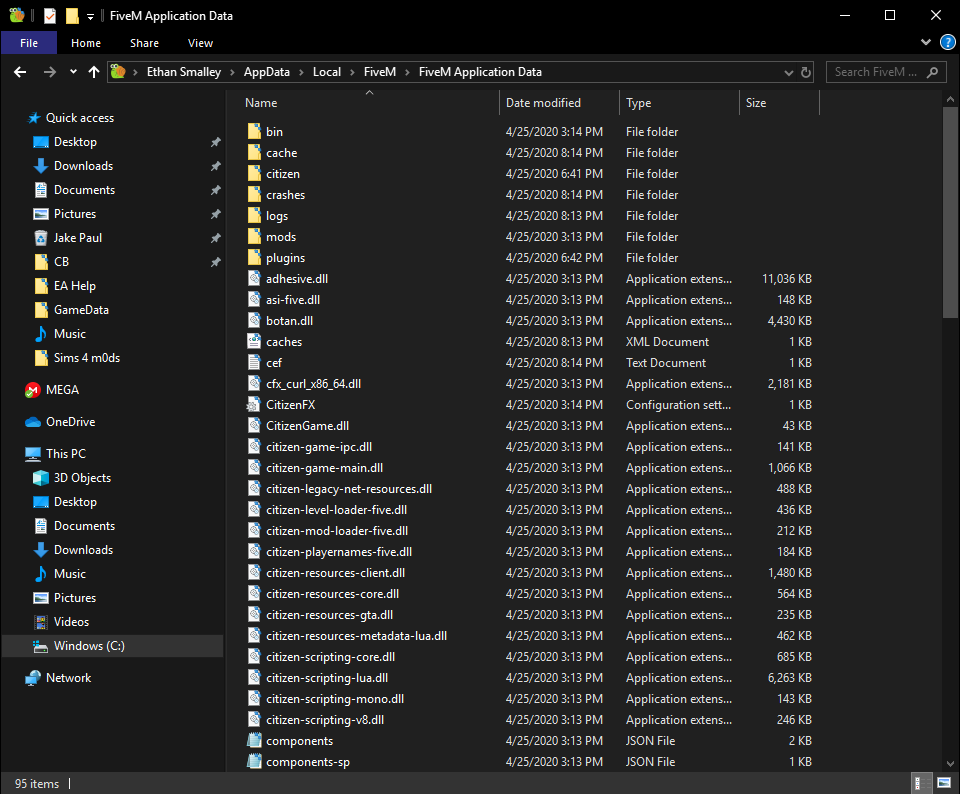The height and width of the screenshot is (794, 960).
Task: Open help with the question mark icon
Action: coord(947,42)
